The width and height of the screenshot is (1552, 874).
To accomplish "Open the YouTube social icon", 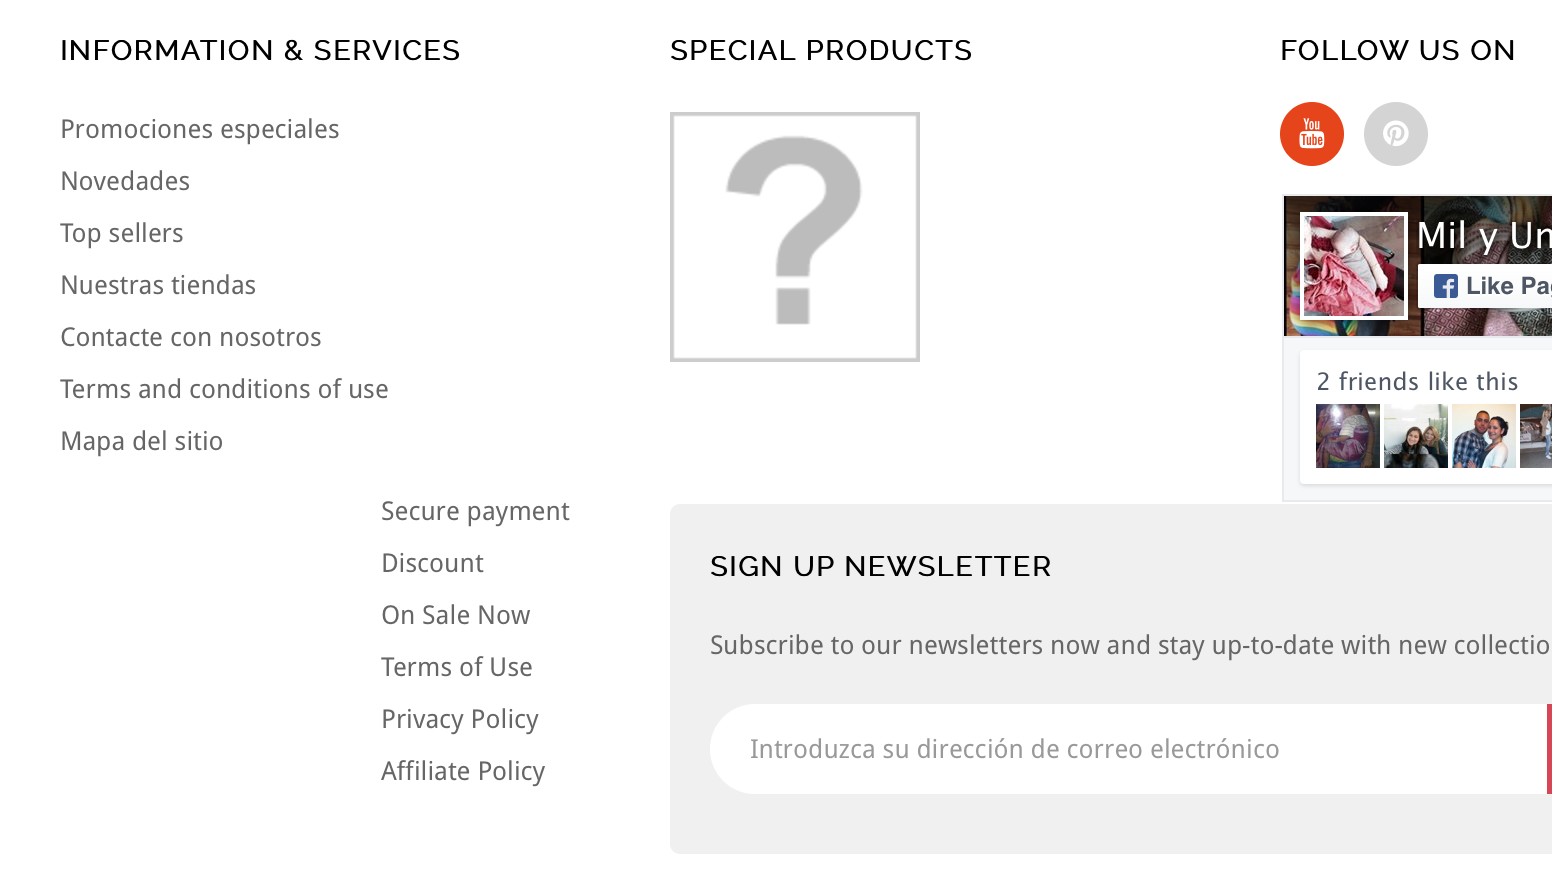I will pyautogui.click(x=1312, y=134).
